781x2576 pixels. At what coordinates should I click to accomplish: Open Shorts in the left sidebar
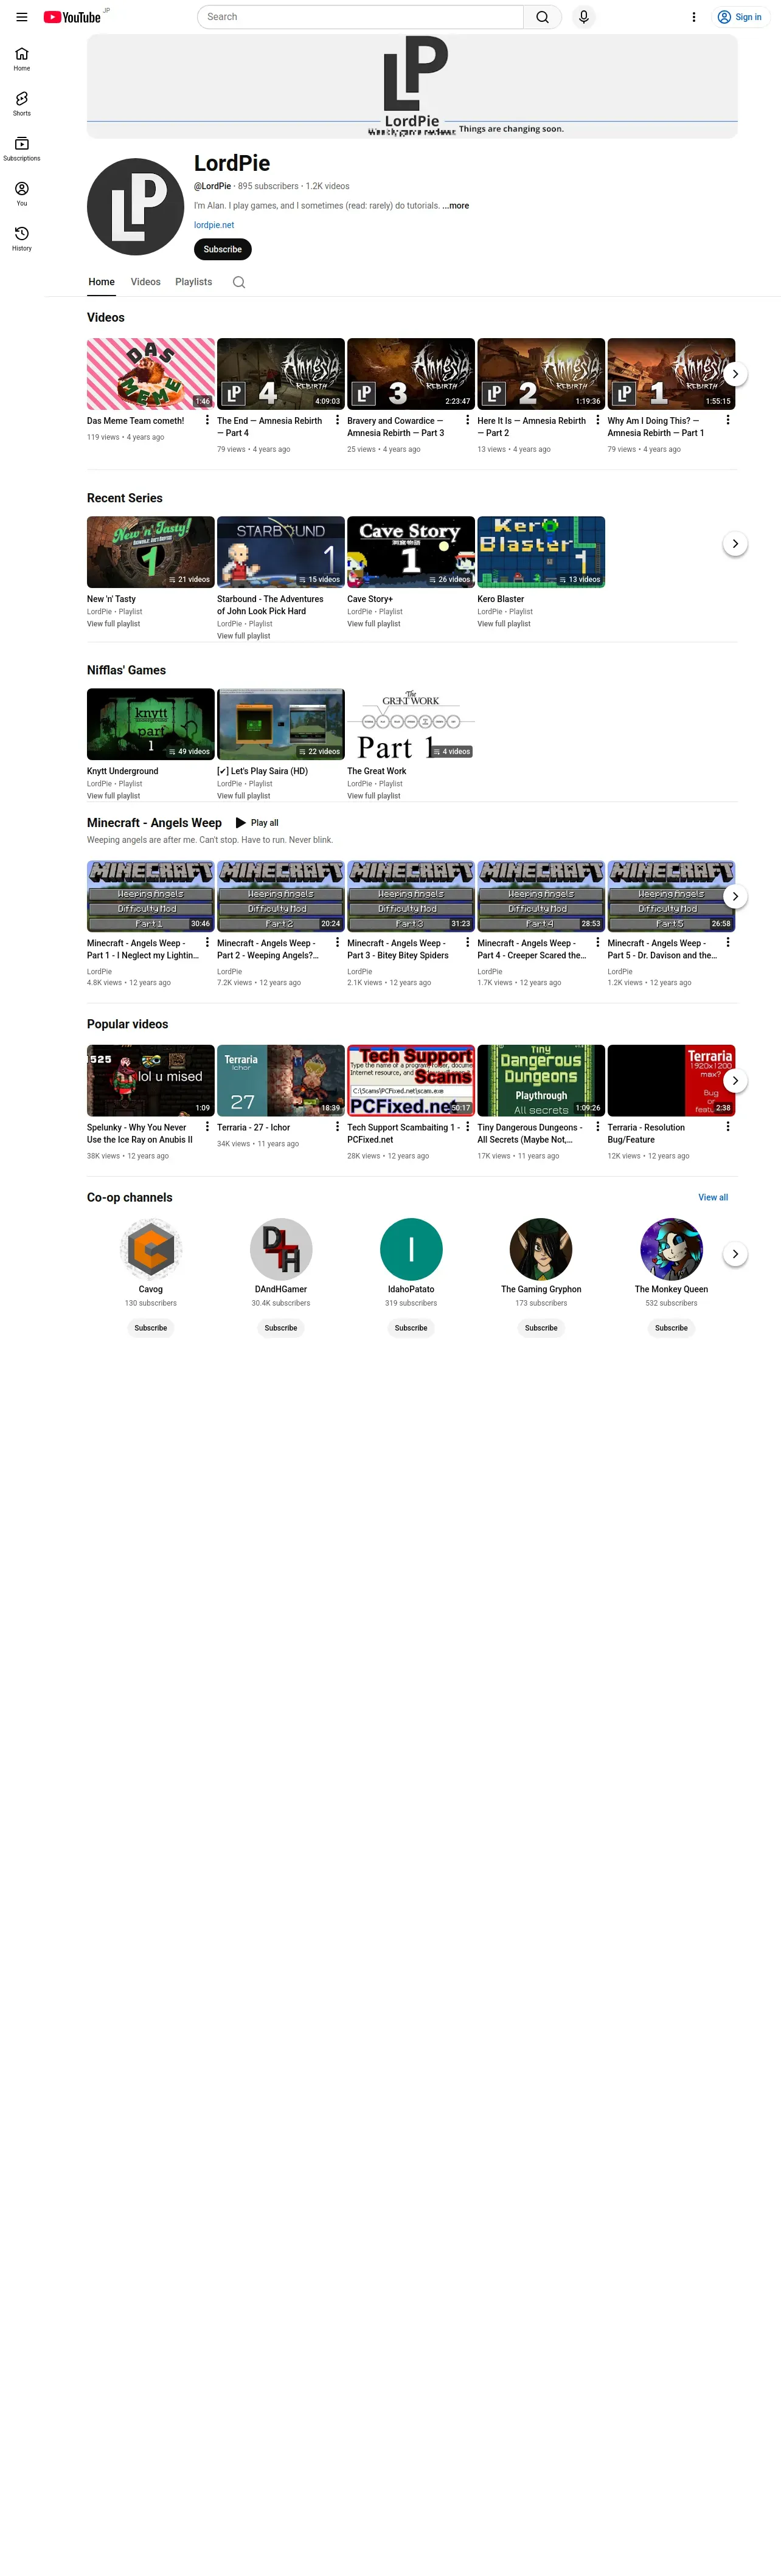22,104
